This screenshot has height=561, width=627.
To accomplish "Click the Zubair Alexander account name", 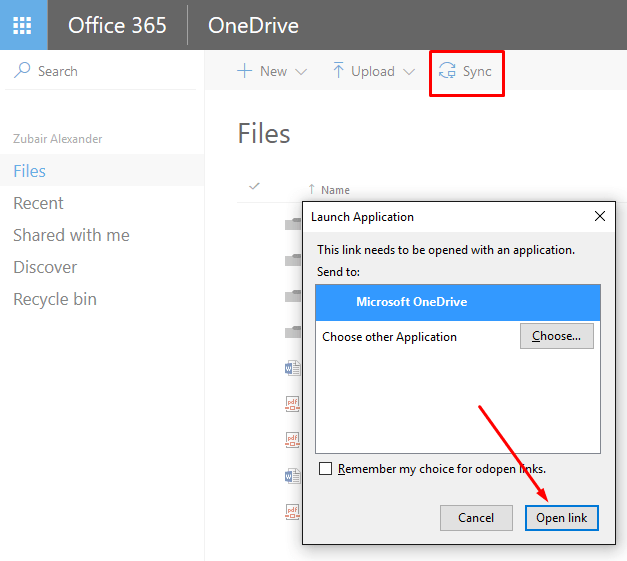I will (58, 139).
